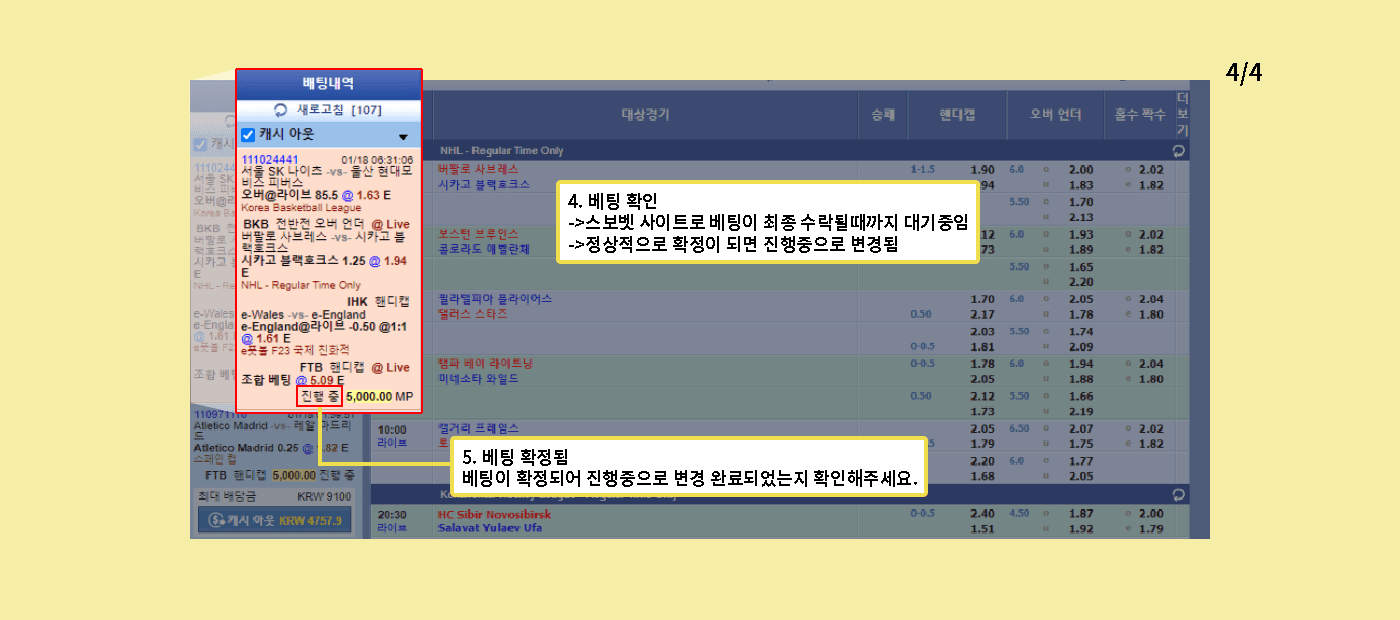Select 2.05 over odds for Philadelphia
This screenshot has width=1400, height=620.
coord(1081,299)
